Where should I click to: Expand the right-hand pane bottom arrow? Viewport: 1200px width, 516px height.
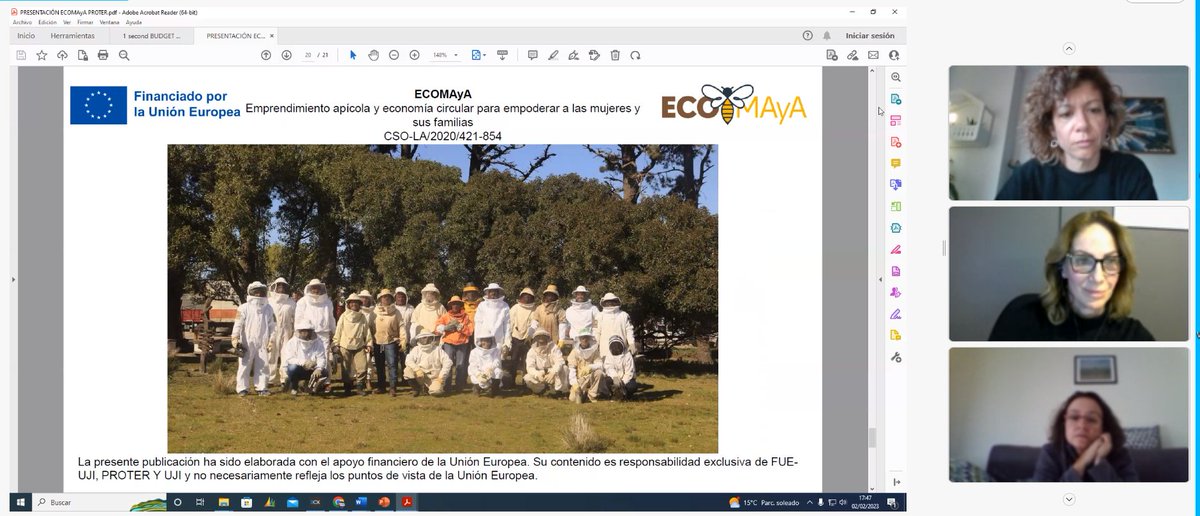tap(896, 482)
